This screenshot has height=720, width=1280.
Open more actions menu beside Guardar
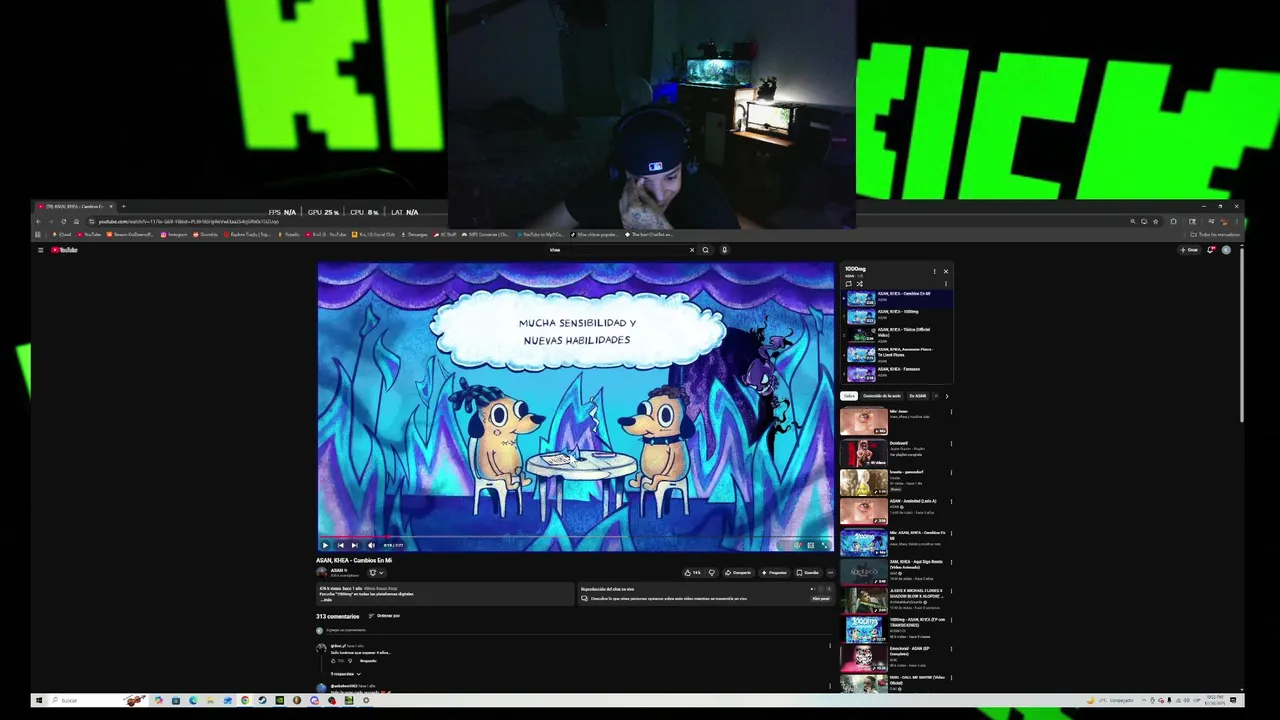pyautogui.click(x=830, y=573)
